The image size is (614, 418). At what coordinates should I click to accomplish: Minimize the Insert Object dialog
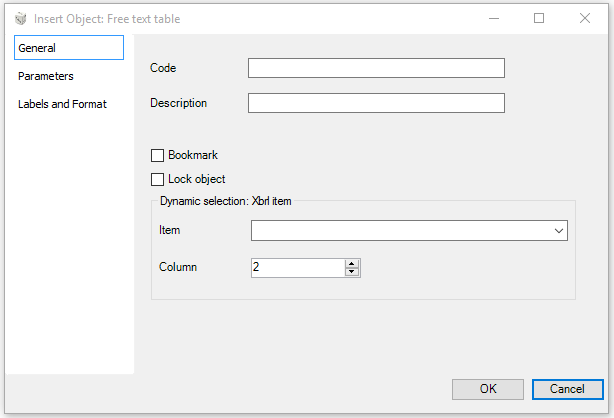coord(494,18)
